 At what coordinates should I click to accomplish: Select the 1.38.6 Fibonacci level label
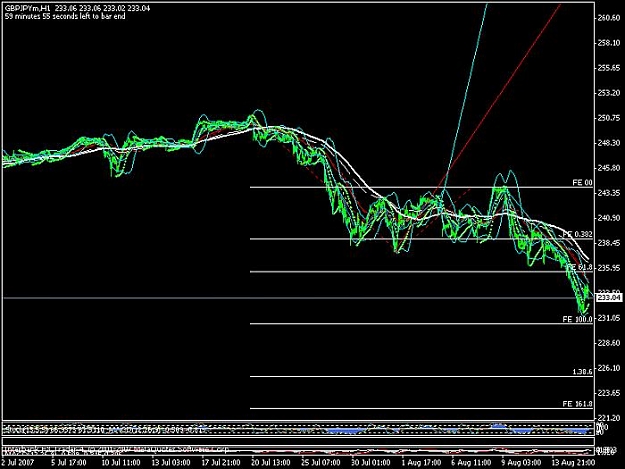point(582,372)
